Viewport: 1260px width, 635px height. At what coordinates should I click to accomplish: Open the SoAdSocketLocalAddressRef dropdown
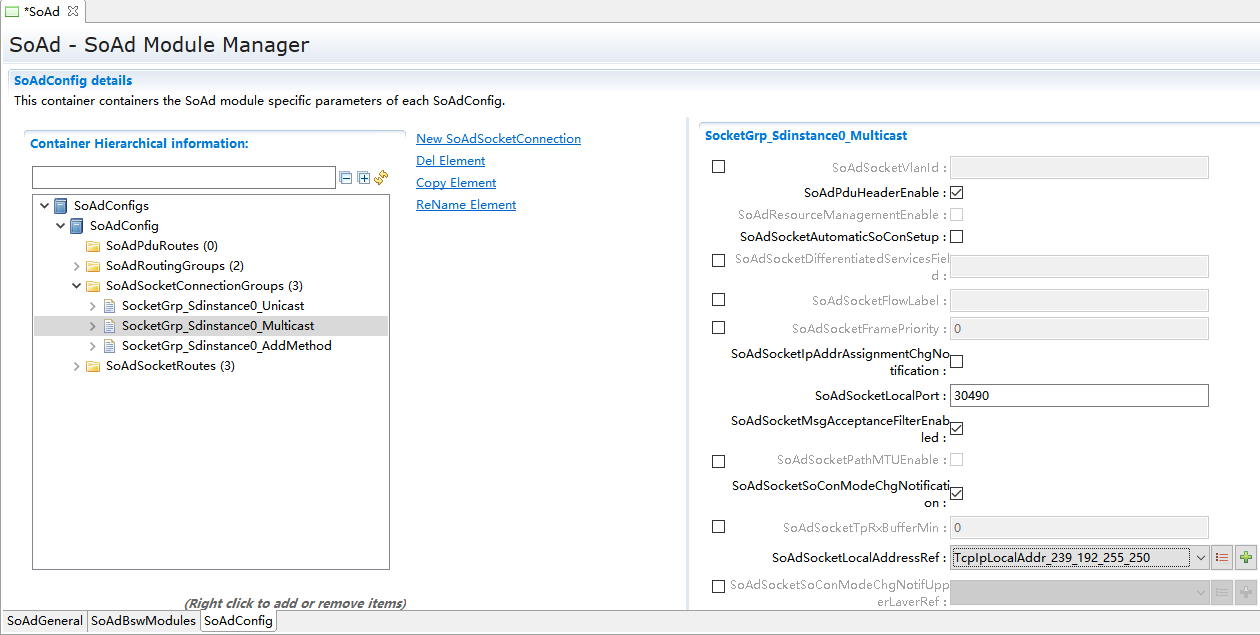pos(1201,558)
